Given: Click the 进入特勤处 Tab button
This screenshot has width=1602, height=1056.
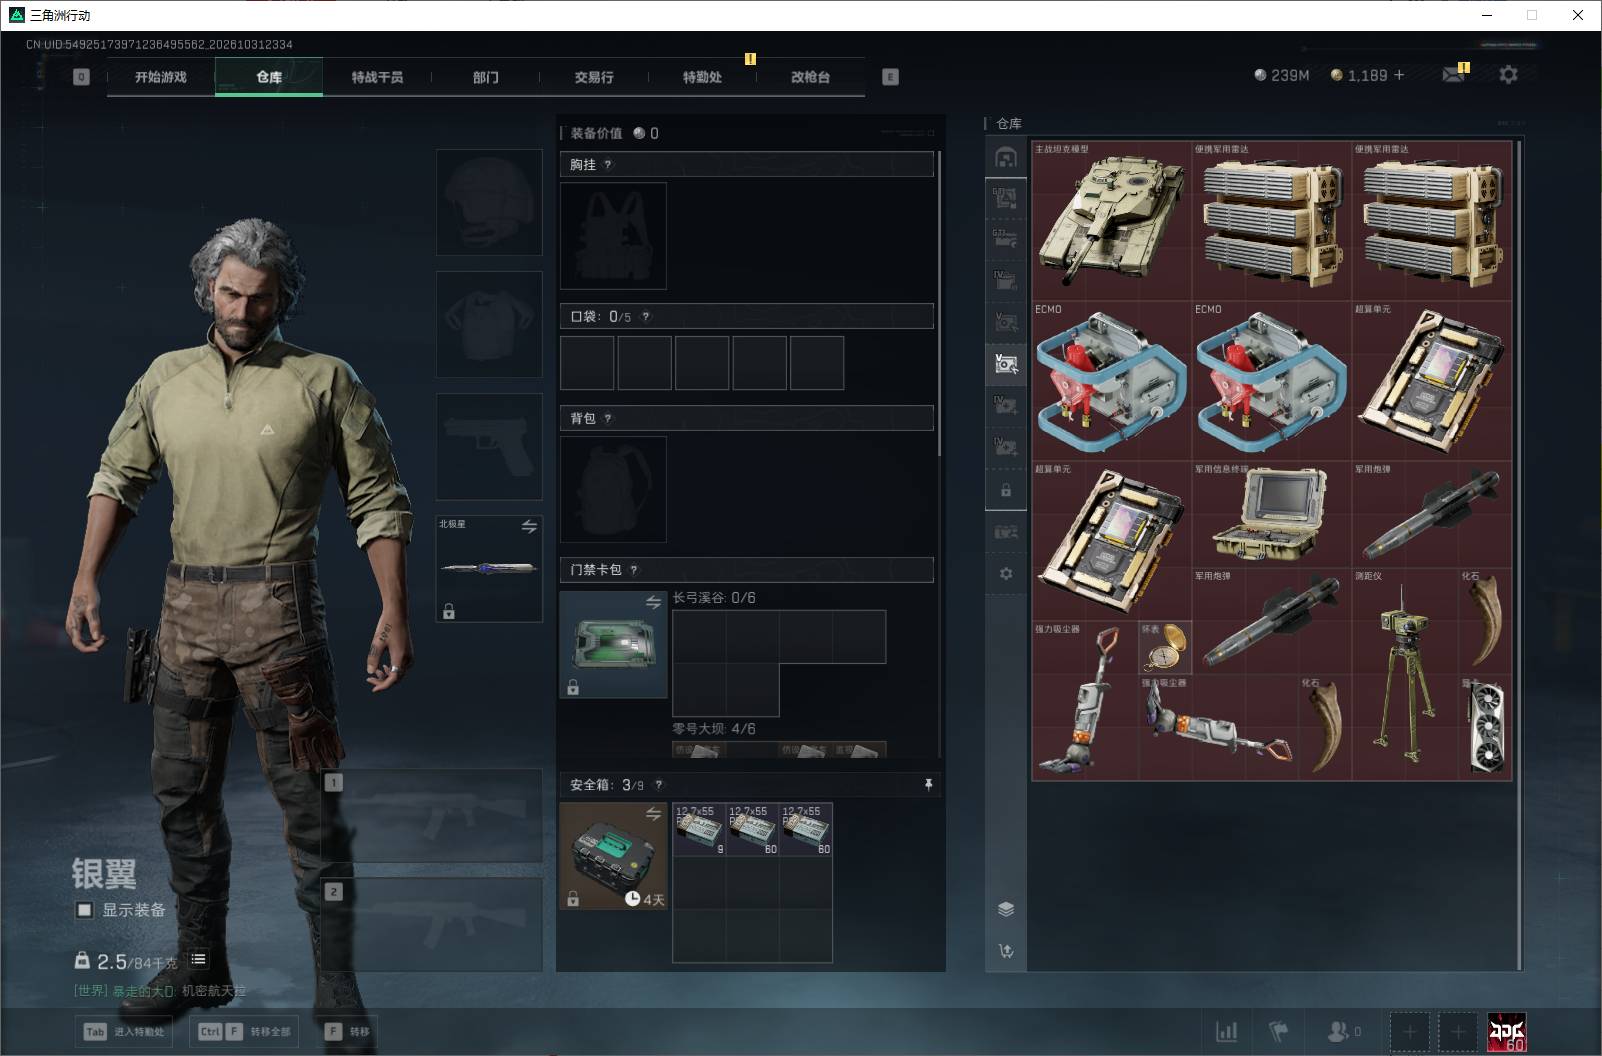Looking at the screenshot, I should pos(125,1032).
